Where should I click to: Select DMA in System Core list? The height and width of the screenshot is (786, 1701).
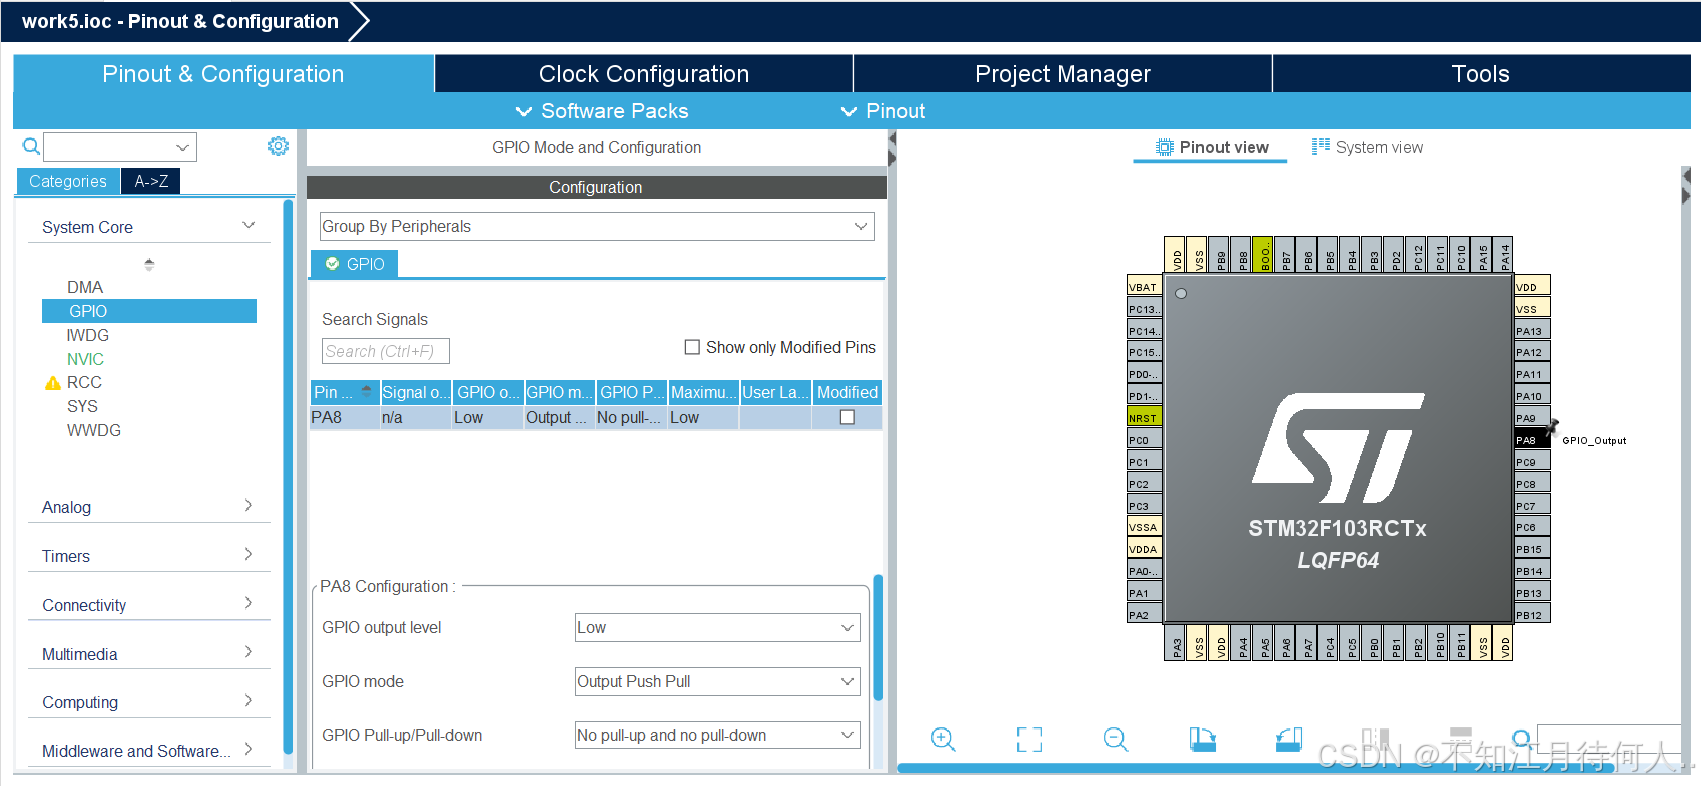click(85, 287)
